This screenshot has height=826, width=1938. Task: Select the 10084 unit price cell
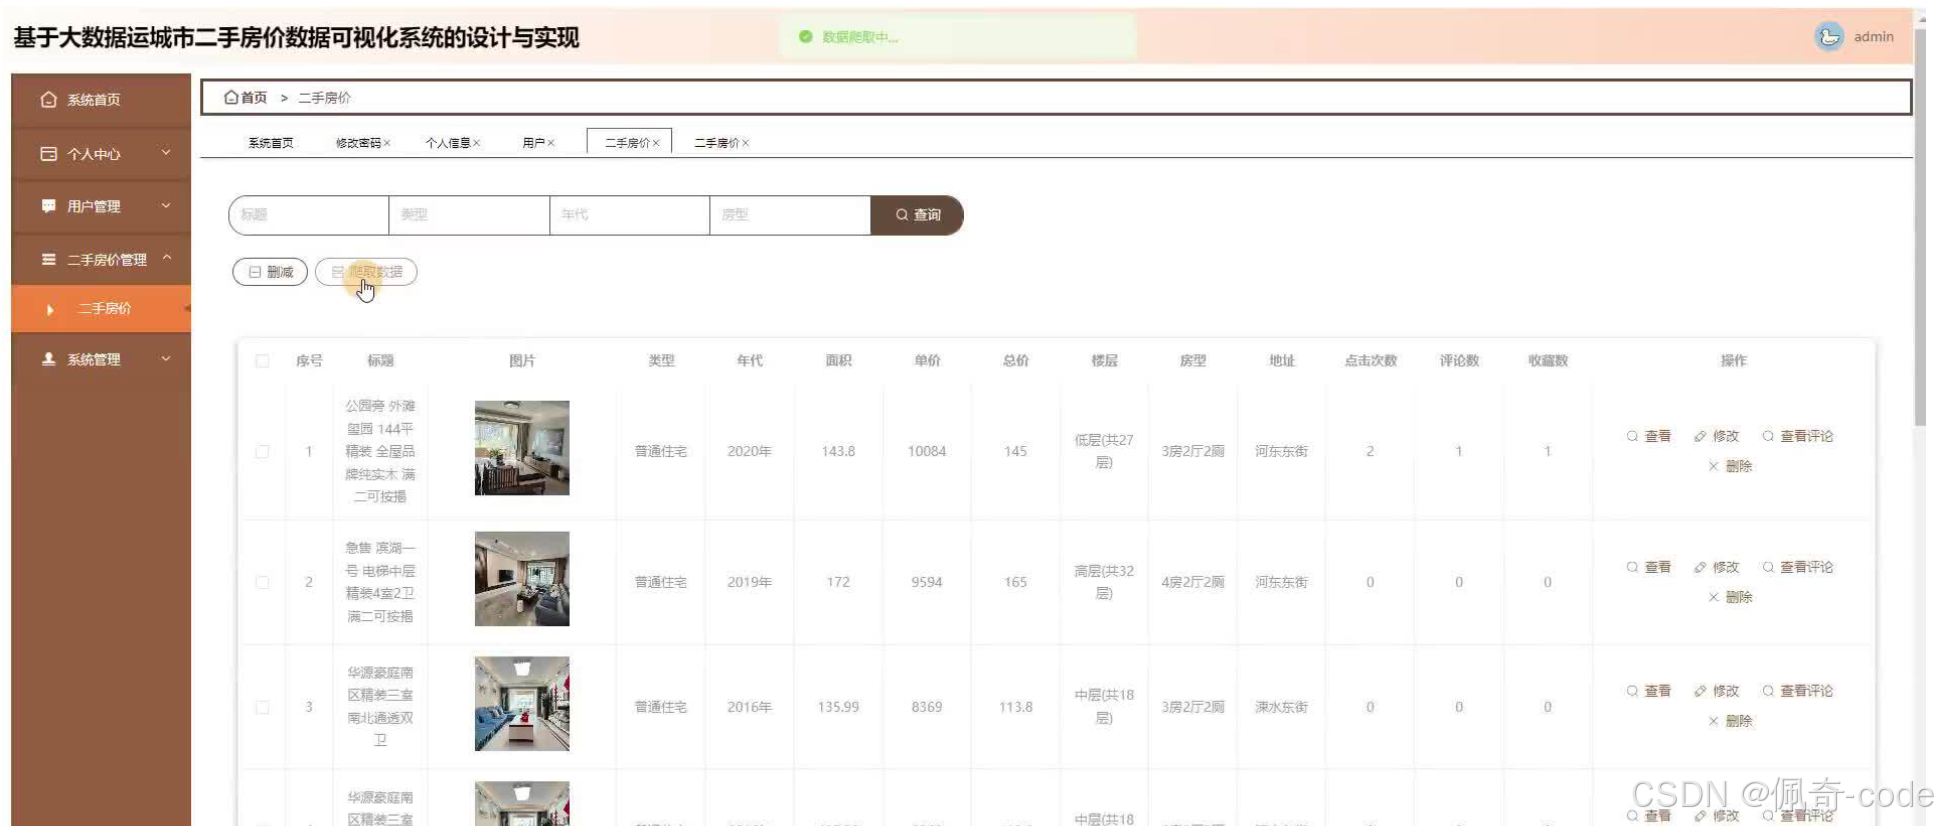tap(927, 452)
